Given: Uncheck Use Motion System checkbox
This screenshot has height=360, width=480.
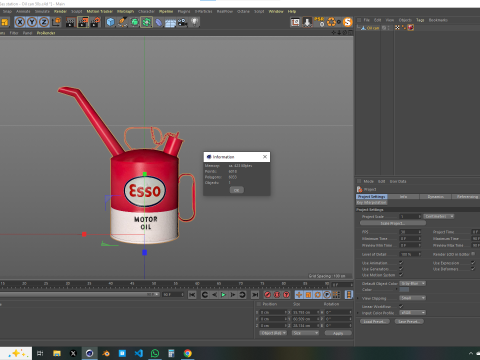Looking at the screenshot, I should pyautogui.click(x=401, y=275).
